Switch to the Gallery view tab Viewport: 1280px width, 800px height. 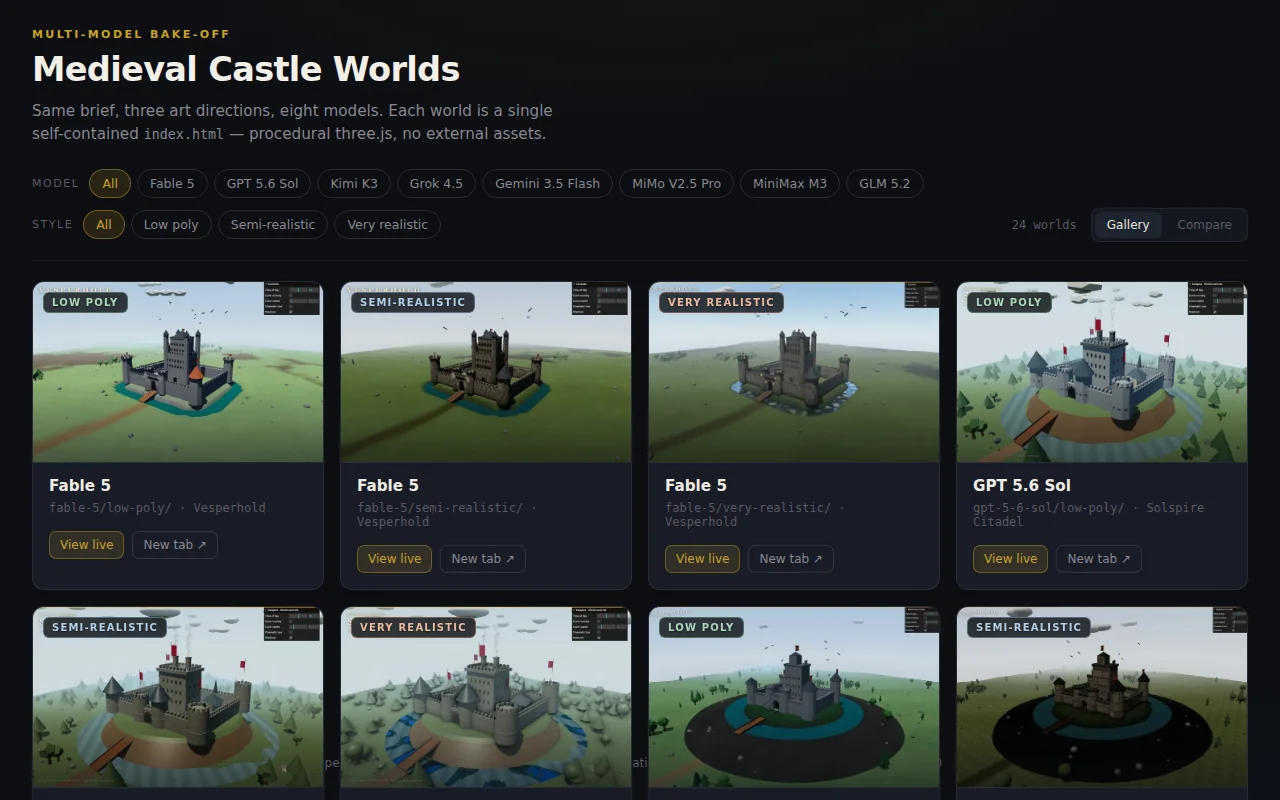[x=1128, y=224]
